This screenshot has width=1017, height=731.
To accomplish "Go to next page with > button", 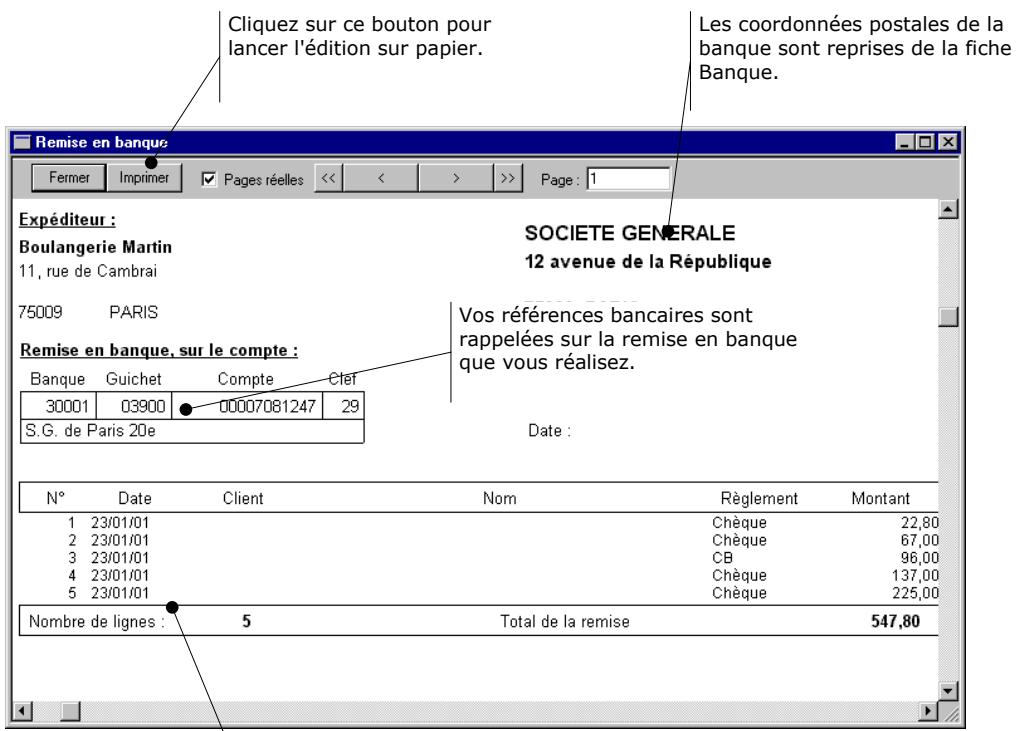I will pos(456,178).
